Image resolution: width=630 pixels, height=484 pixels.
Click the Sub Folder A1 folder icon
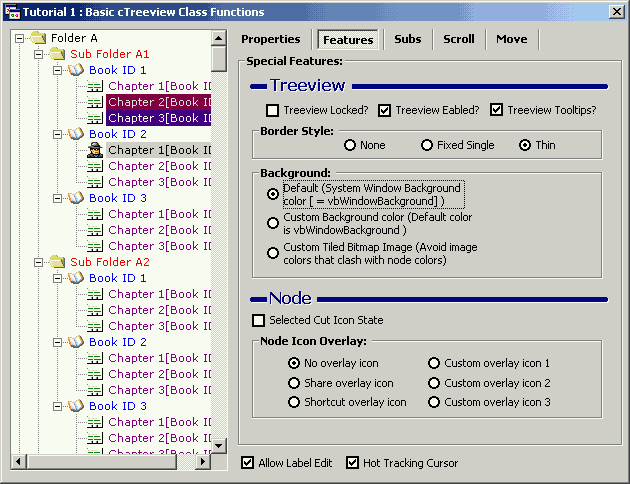coord(57,54)
